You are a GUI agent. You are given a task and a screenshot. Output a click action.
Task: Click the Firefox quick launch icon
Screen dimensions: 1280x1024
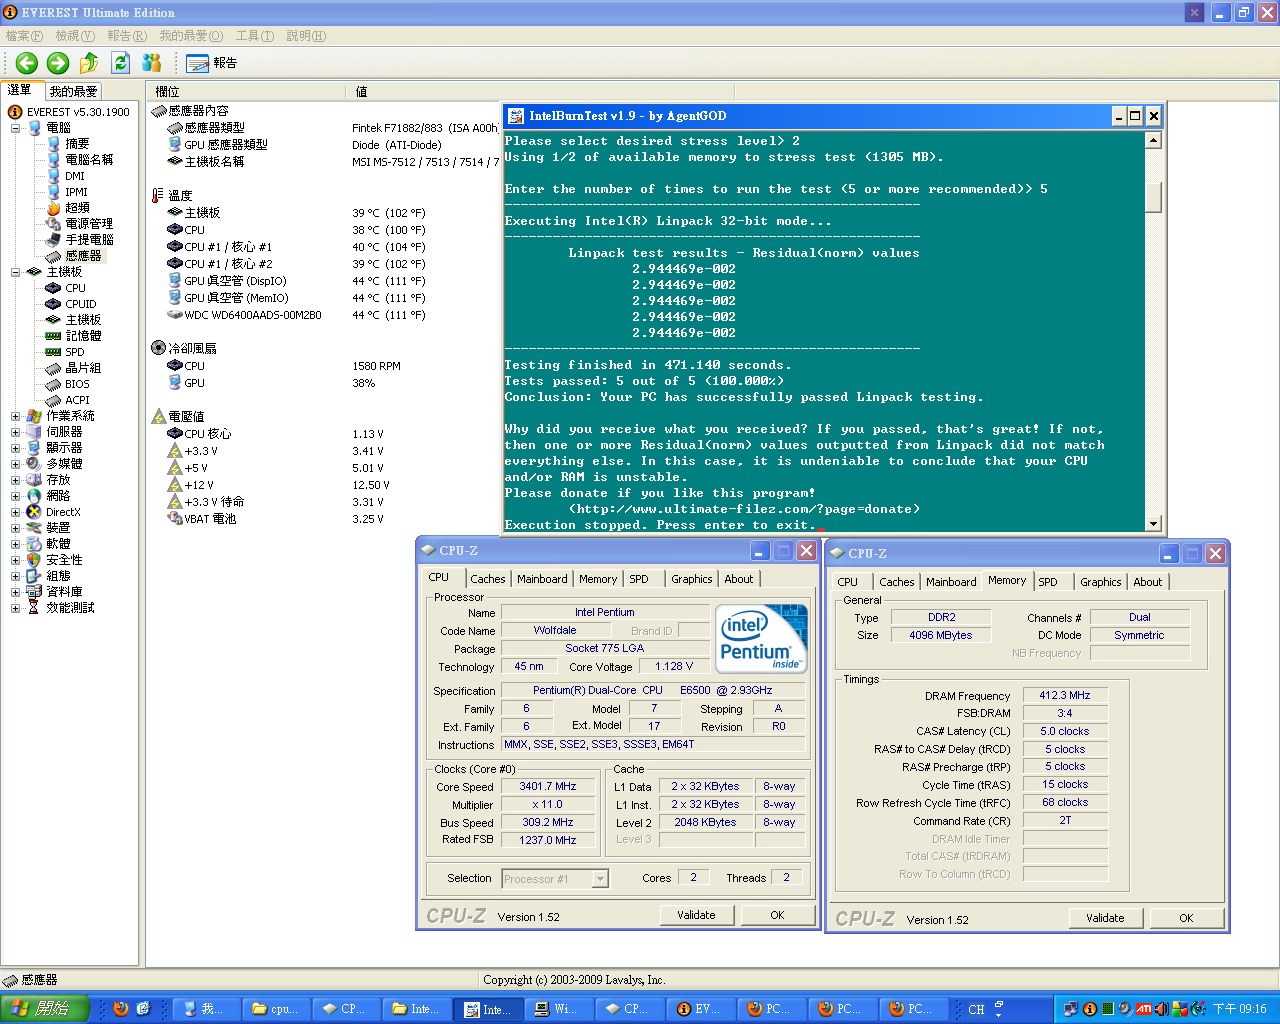tap(121, 1009)
